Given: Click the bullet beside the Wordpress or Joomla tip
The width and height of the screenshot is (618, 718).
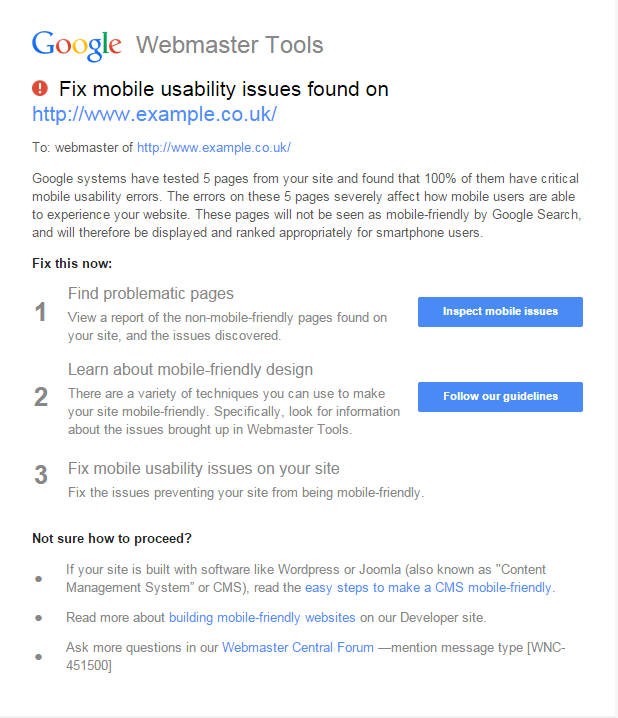Looking at the screenshot, I should pos(39,579).
